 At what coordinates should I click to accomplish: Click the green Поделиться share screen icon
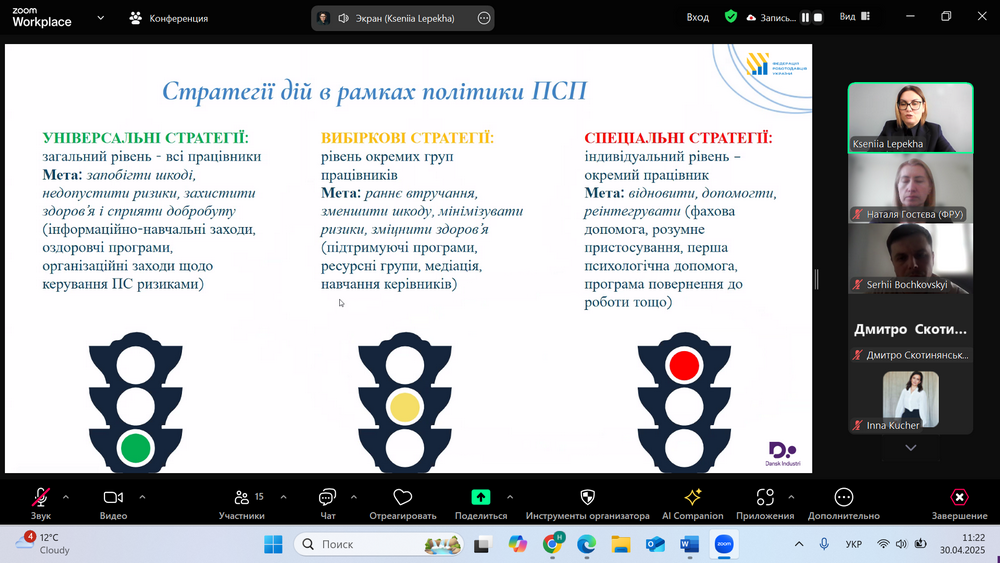coord(481,498)
